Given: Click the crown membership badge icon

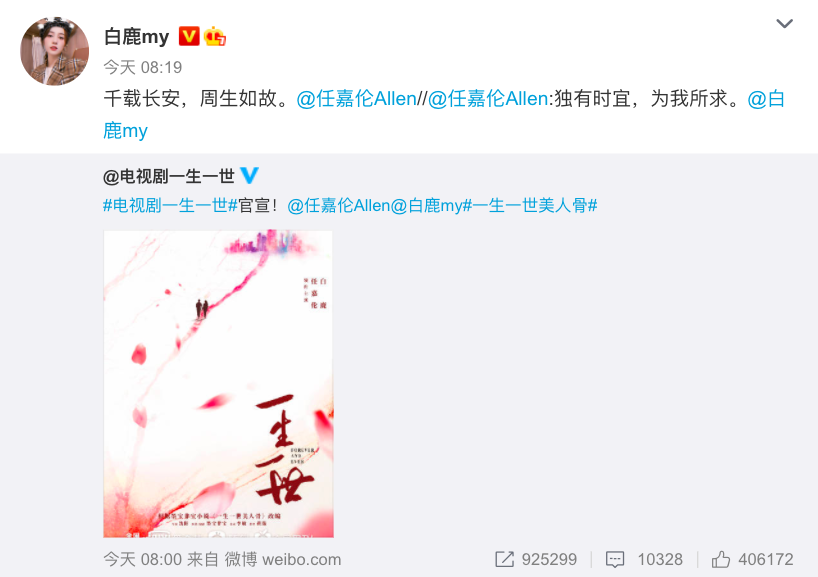Looking at the screenshot, I should click(x=214, y=37).
